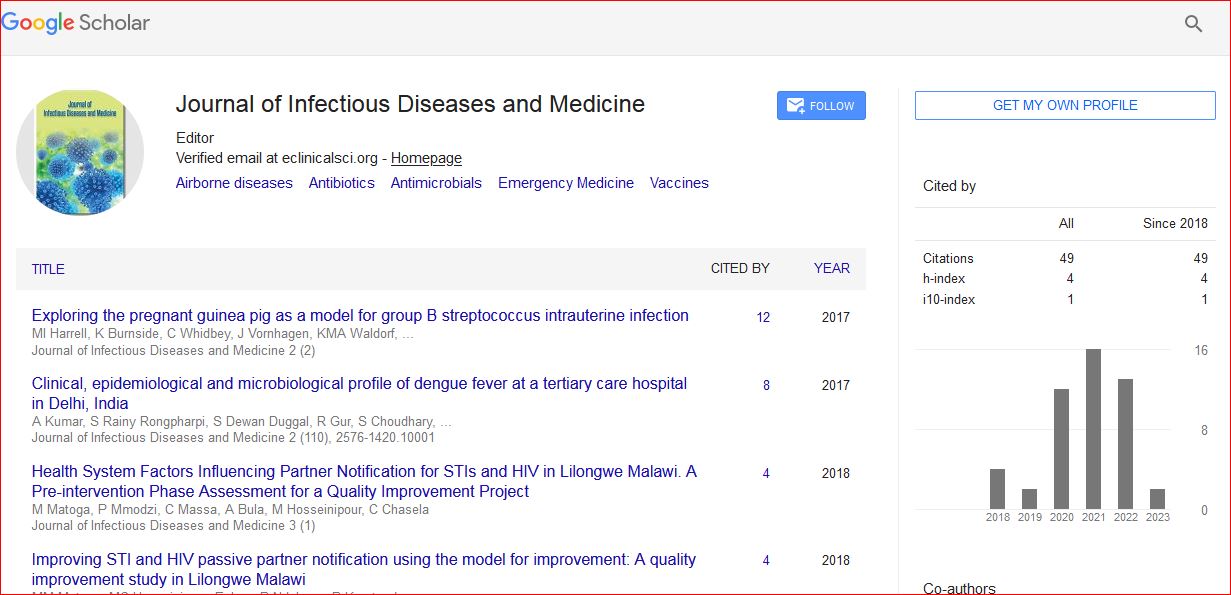Open the Antimicrobials topic link
The height and width of the screenshot is (595, 1231).
coord(436,183)
